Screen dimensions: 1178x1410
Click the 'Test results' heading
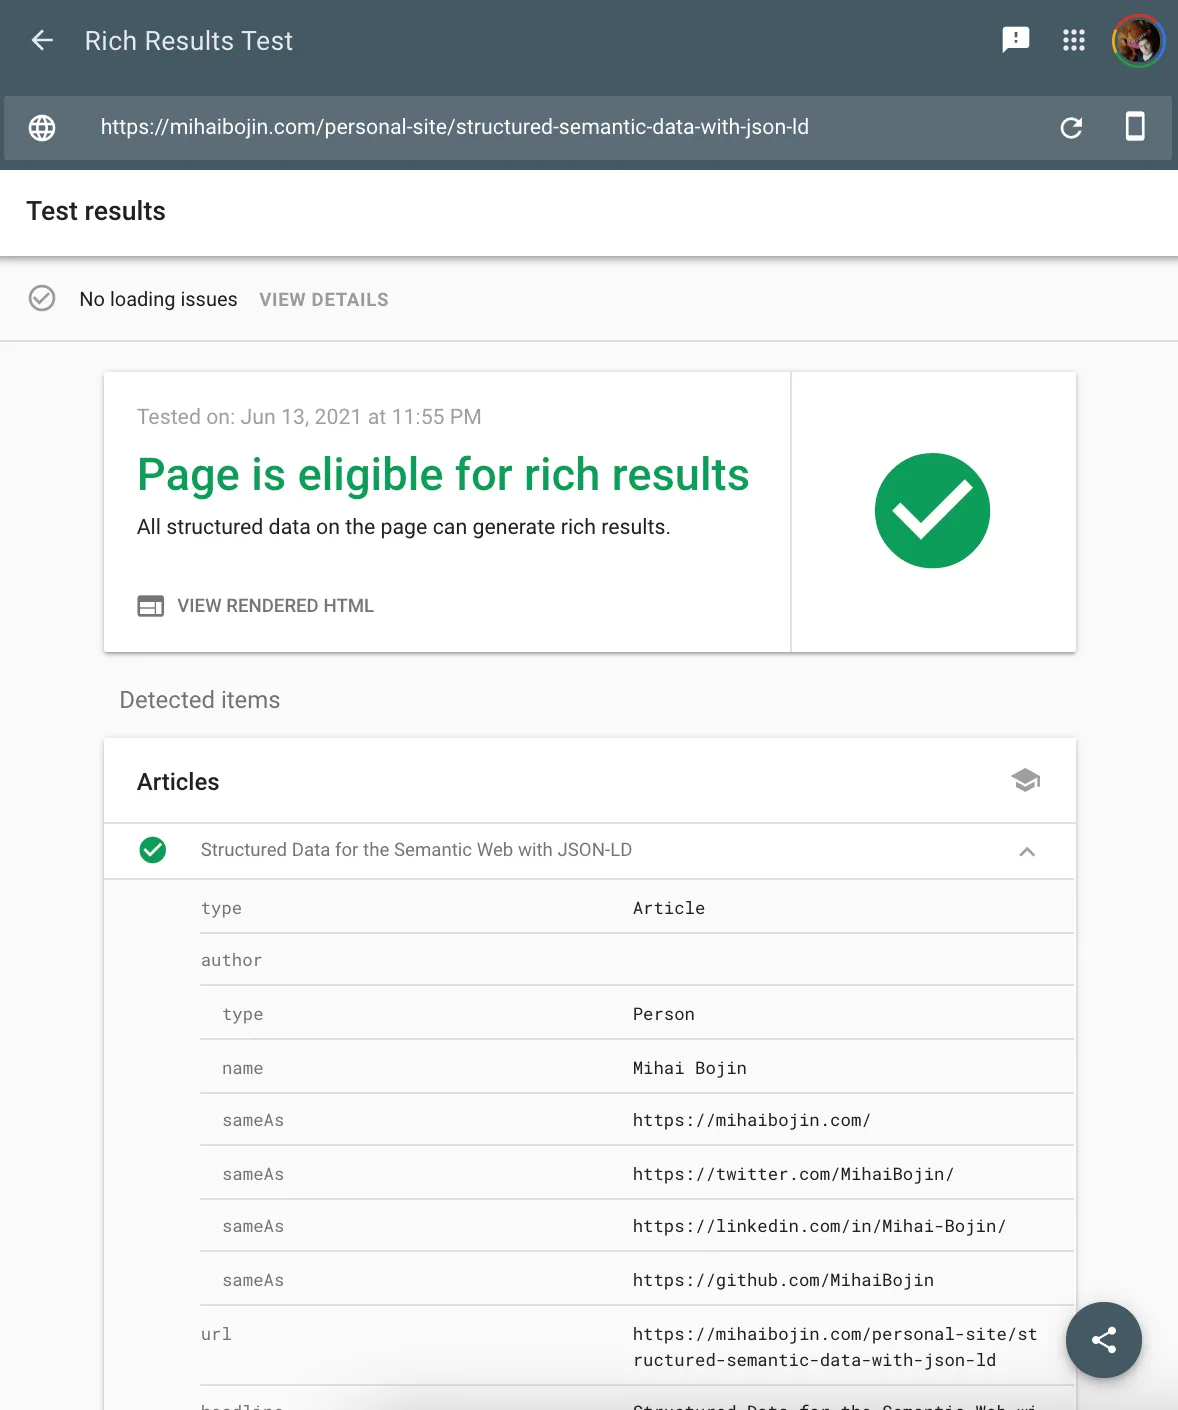(96, 211)
